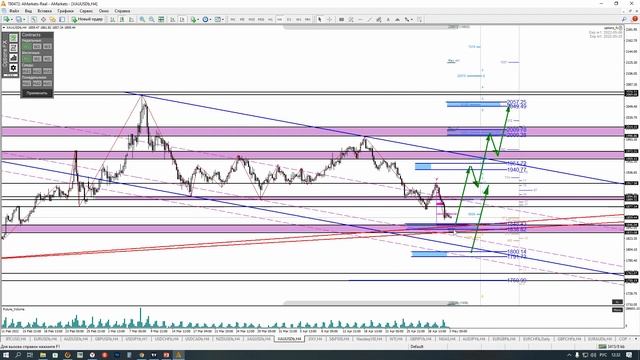Switch timeframe to H1
The height and width of the screenshot is (360, 640).
pos(270,19)
